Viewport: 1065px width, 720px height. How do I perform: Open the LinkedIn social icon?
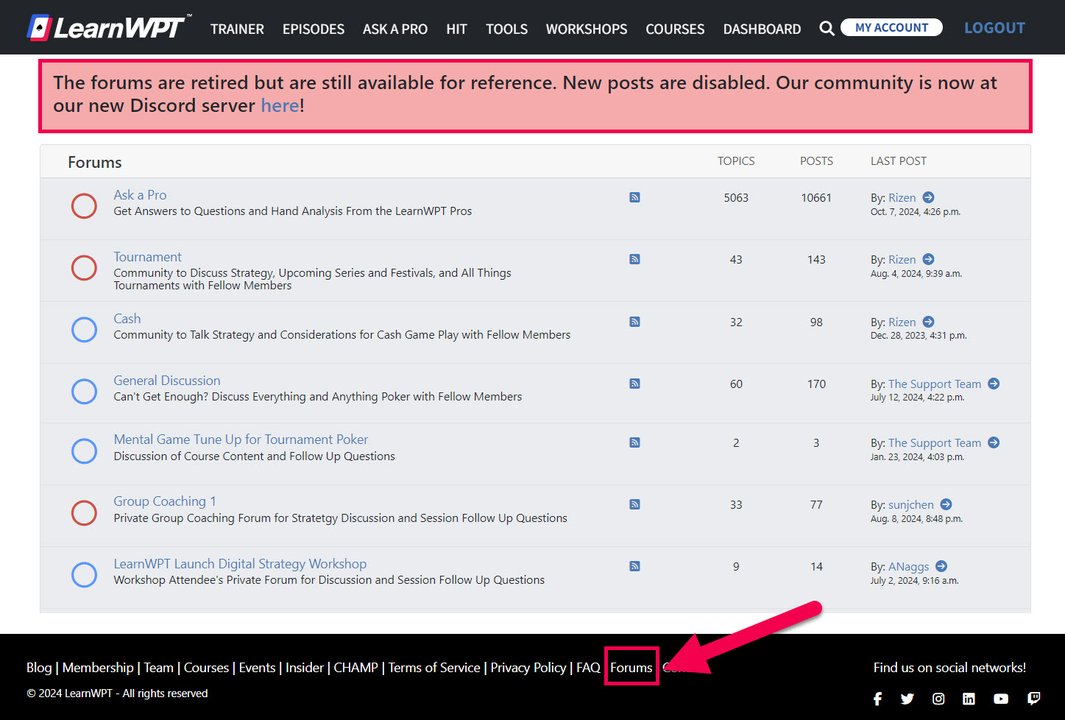pos(969,699)
